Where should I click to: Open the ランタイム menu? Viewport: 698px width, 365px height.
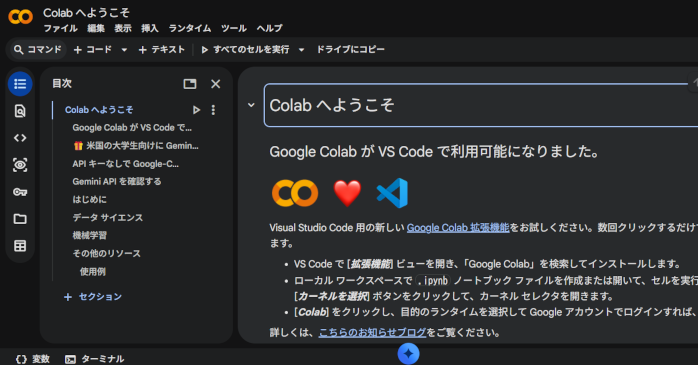click(x=190, y=28)
